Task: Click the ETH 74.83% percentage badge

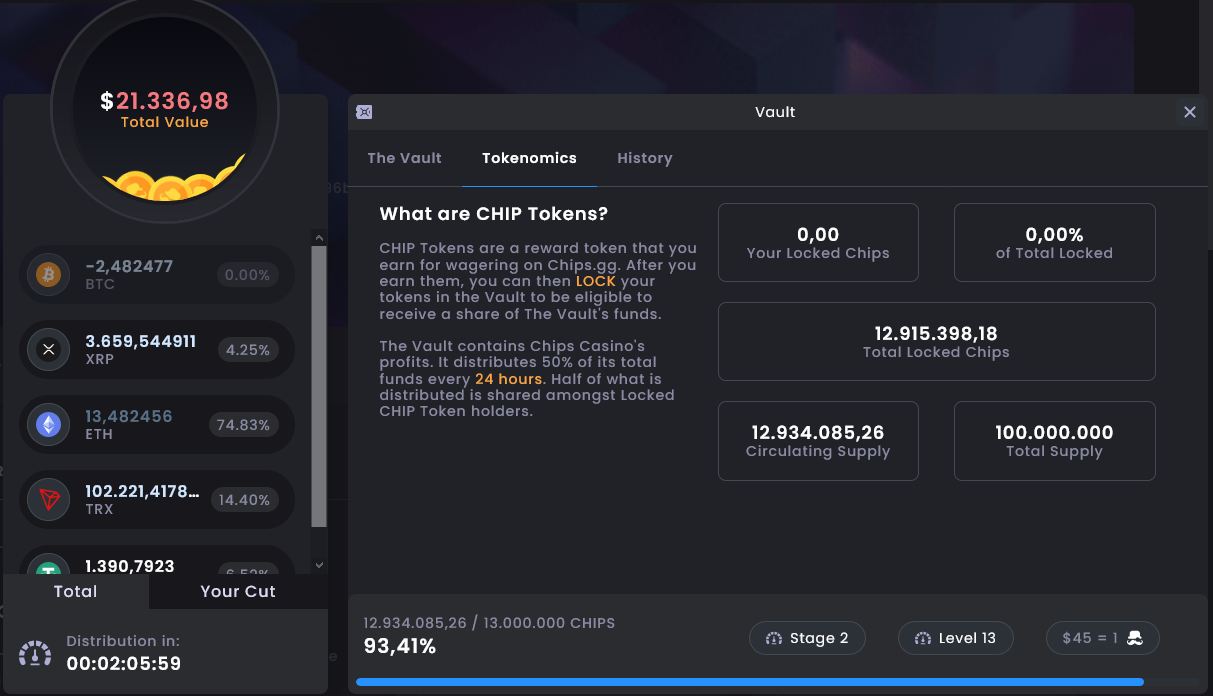Action: coord(243,425)
